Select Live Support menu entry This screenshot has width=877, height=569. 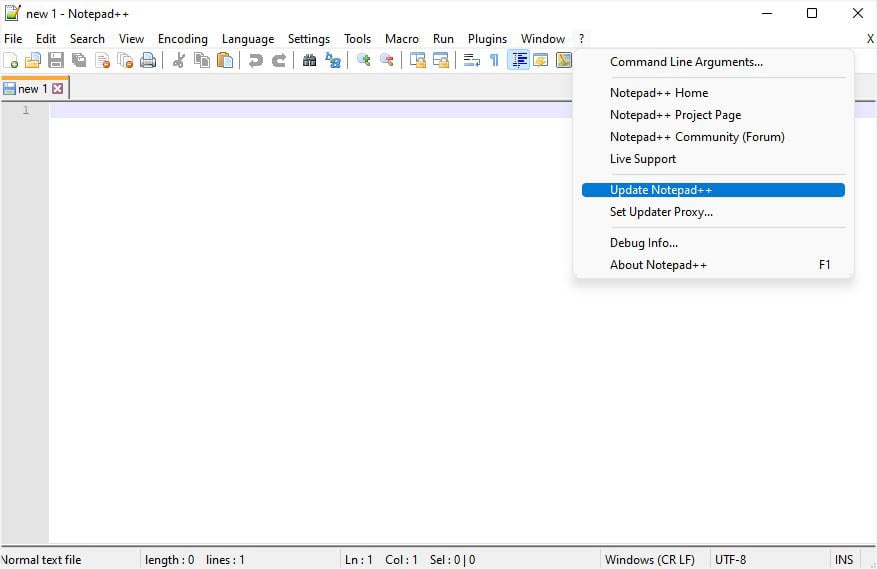click(713, 159)
